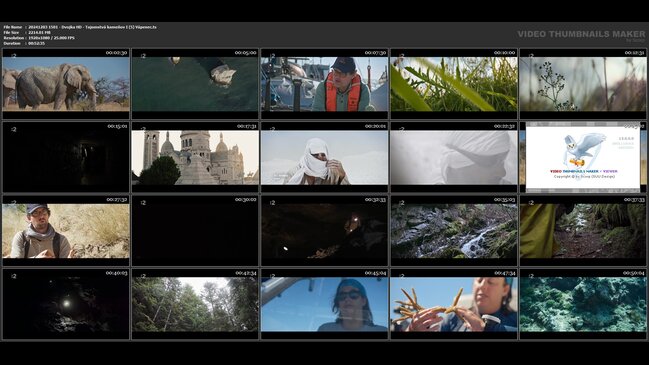Select the white-scarf wrapped face thumbnail at 00:20:01
The image size is (649, 365).
pyautogui.click(x=324, y=157)
